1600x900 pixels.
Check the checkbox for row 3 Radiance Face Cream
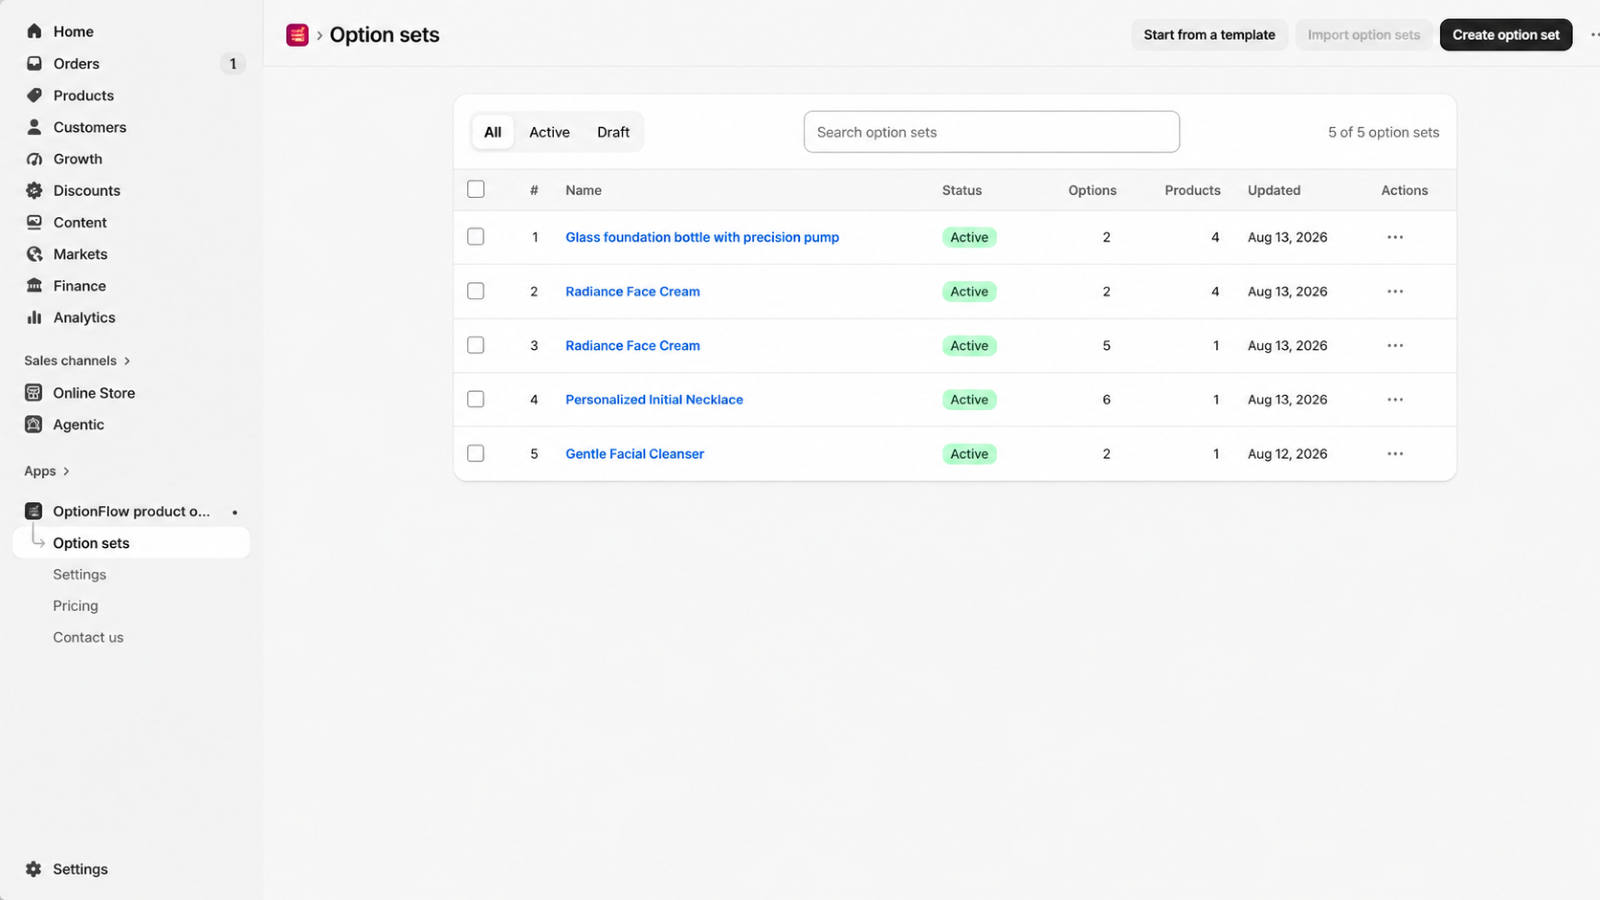point(476,345)
